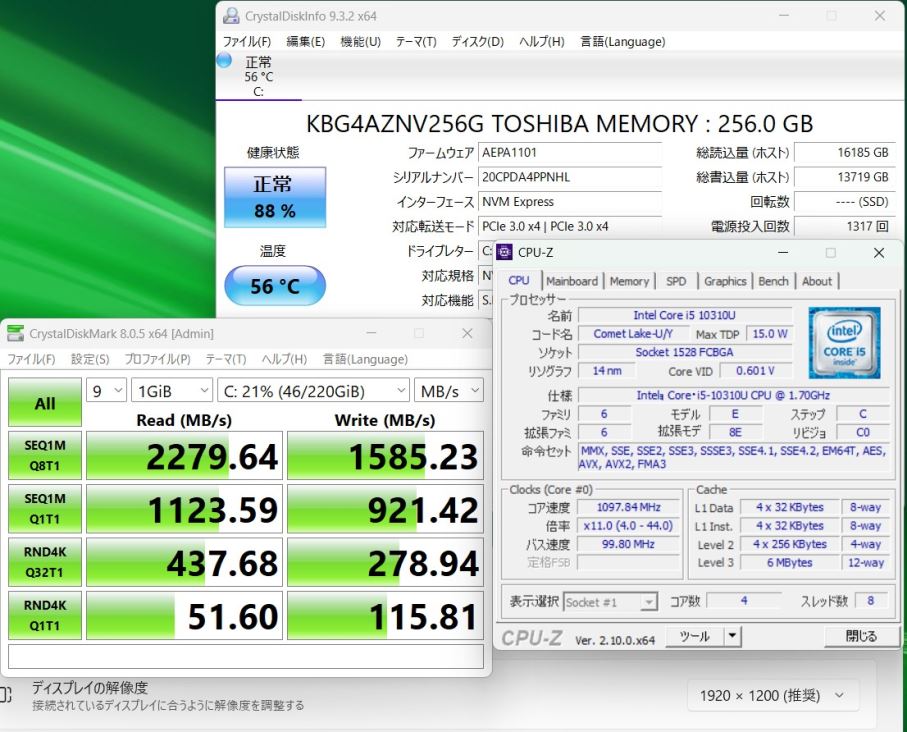Viewport: 907px width, 732px height.
Task: Run the RND4K Q1T1 test
Action: (45, 615)
